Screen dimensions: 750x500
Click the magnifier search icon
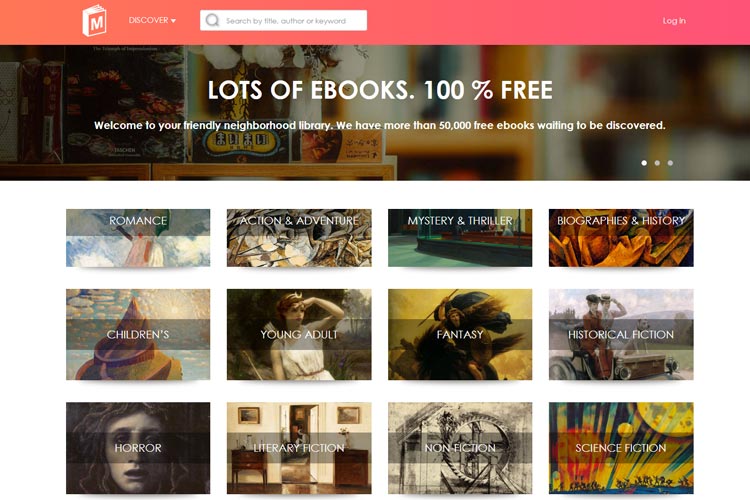click(212, 20)
